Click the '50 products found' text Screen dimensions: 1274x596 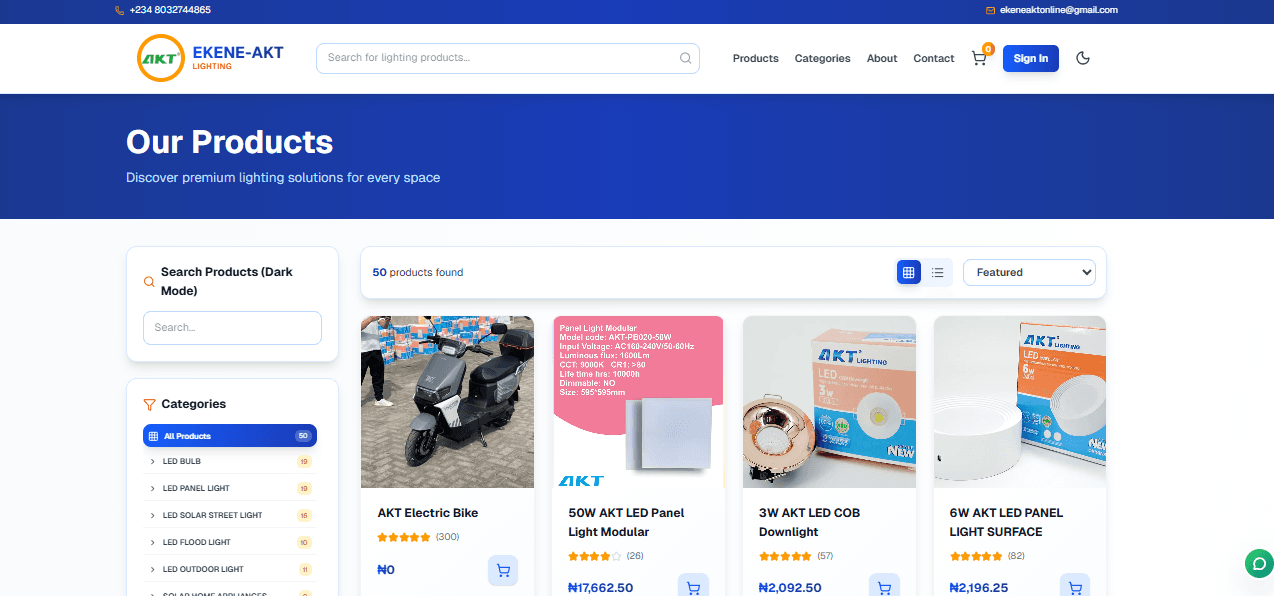(x=418, y=272)
